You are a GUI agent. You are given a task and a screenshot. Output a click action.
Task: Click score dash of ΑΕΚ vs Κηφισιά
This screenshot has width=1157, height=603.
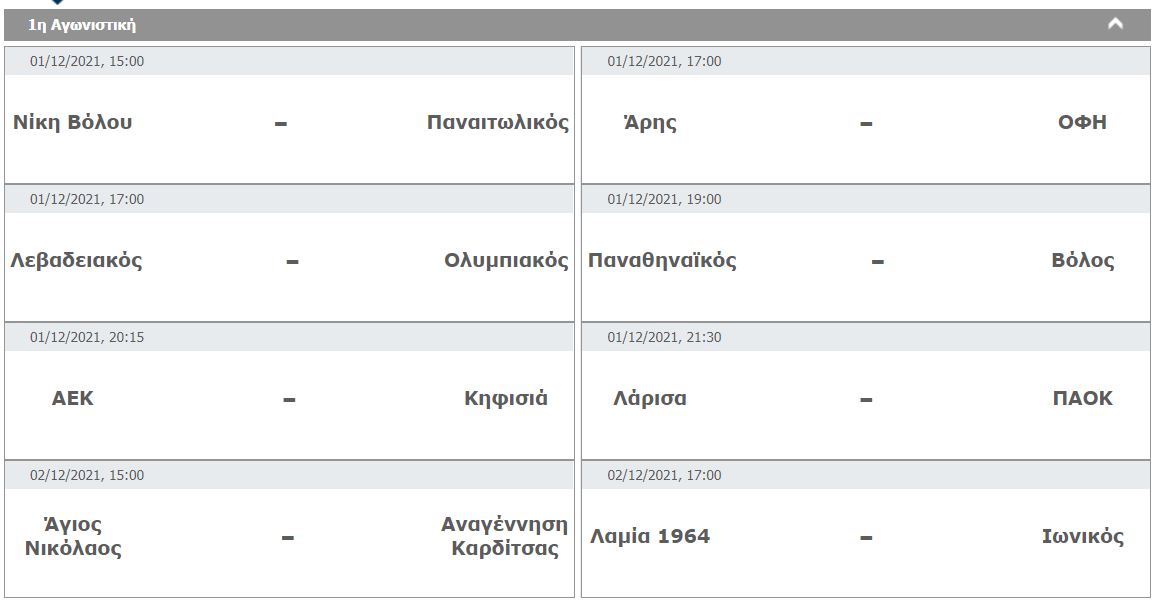[289, 400]
